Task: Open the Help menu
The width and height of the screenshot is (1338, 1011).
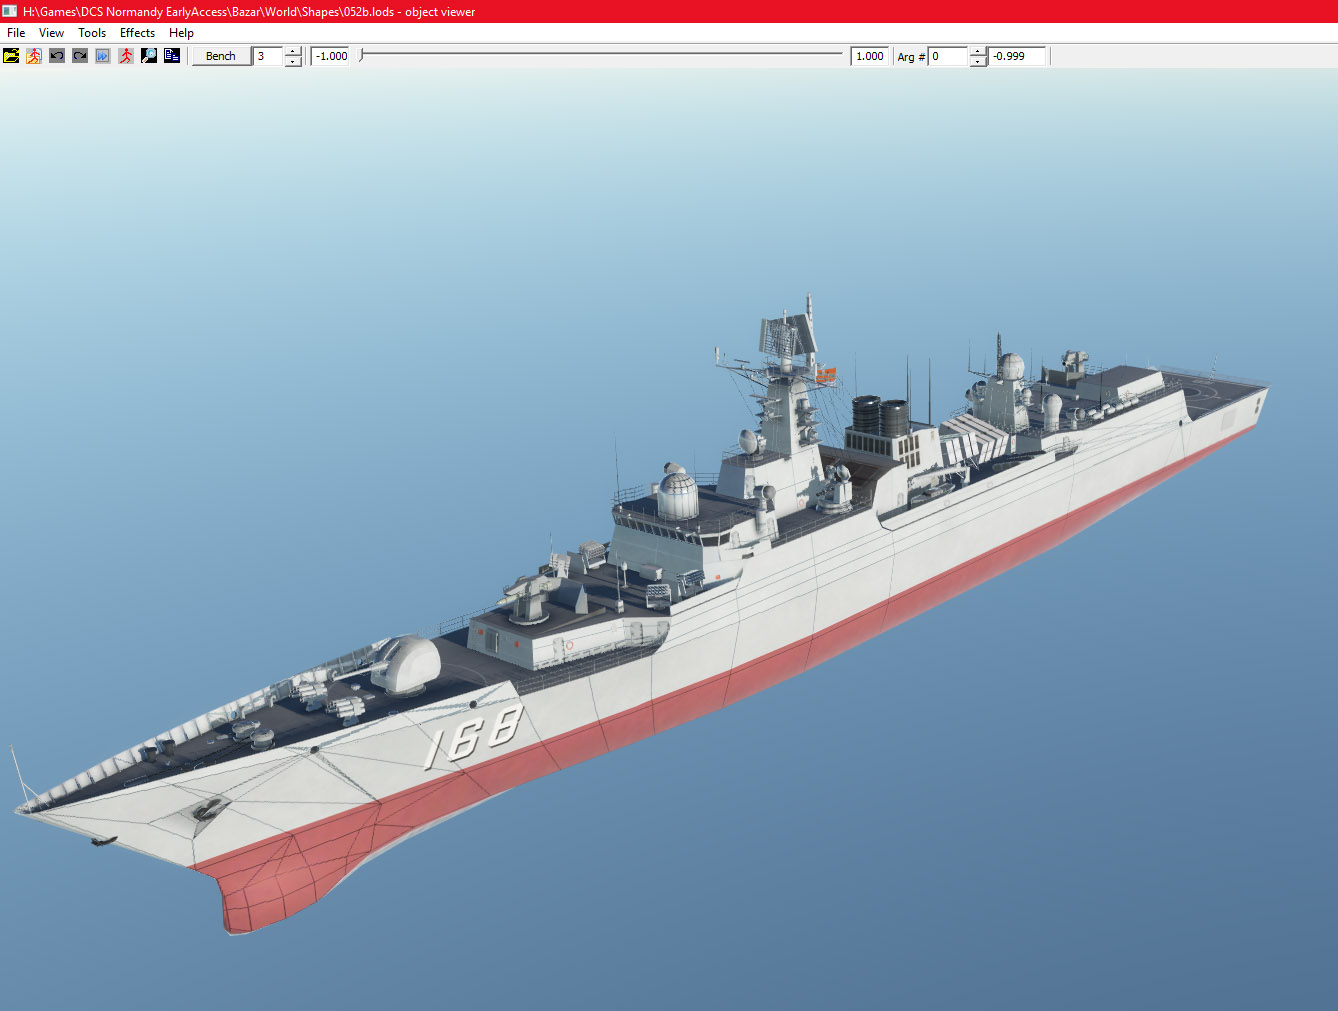Action: pos(181,33)
